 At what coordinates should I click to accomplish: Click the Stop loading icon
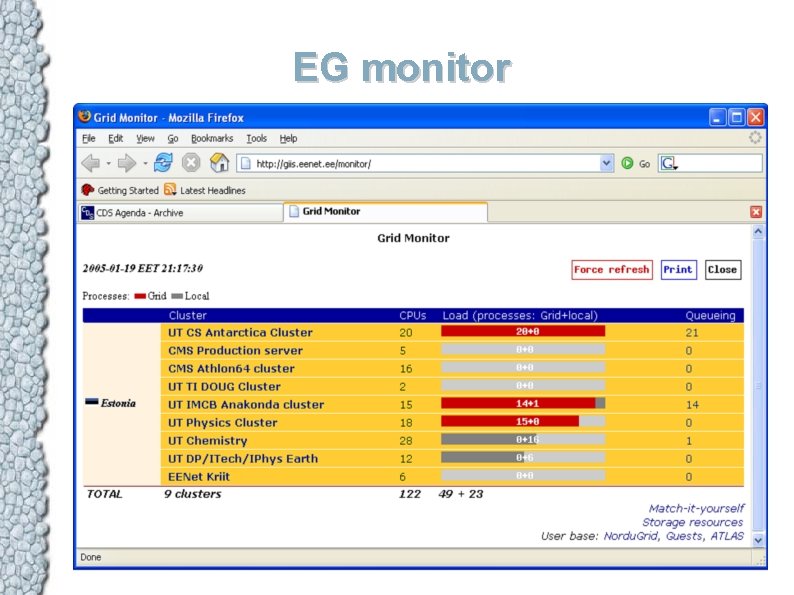[191, 163]
